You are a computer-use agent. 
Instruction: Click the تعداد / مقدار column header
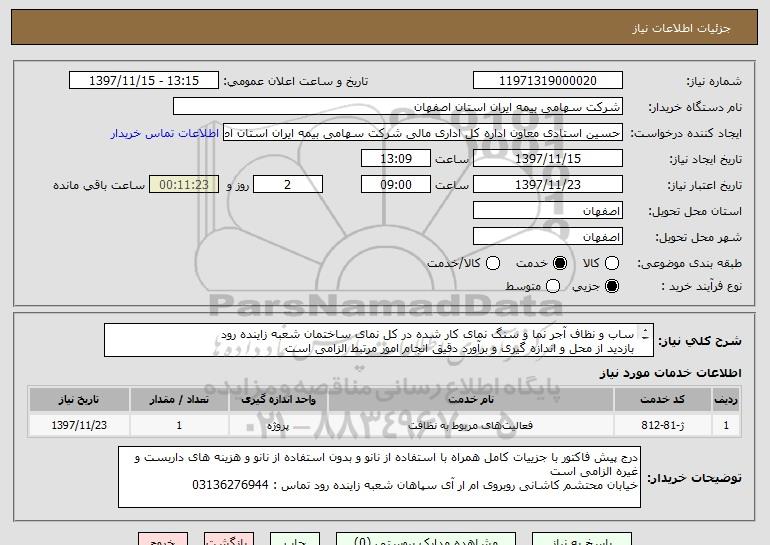(x=179, y=400)
